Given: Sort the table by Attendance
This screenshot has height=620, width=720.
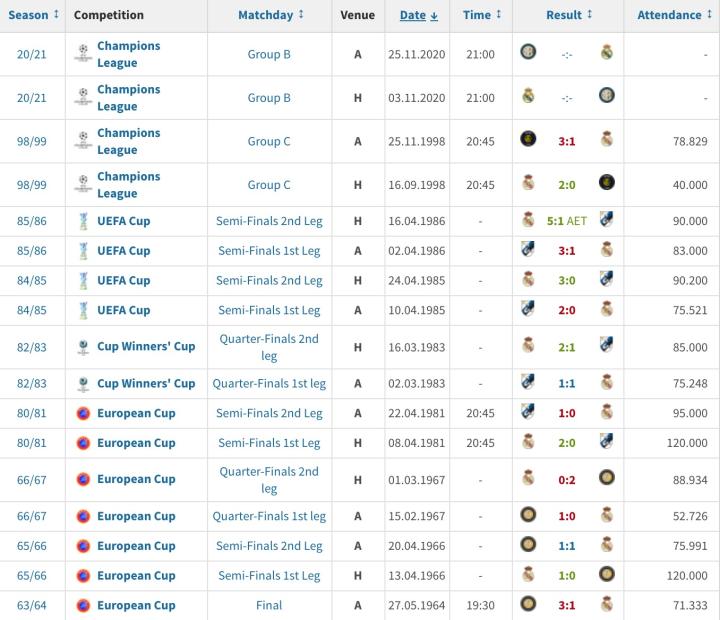Looking at the screenshot, I should 675,15.
